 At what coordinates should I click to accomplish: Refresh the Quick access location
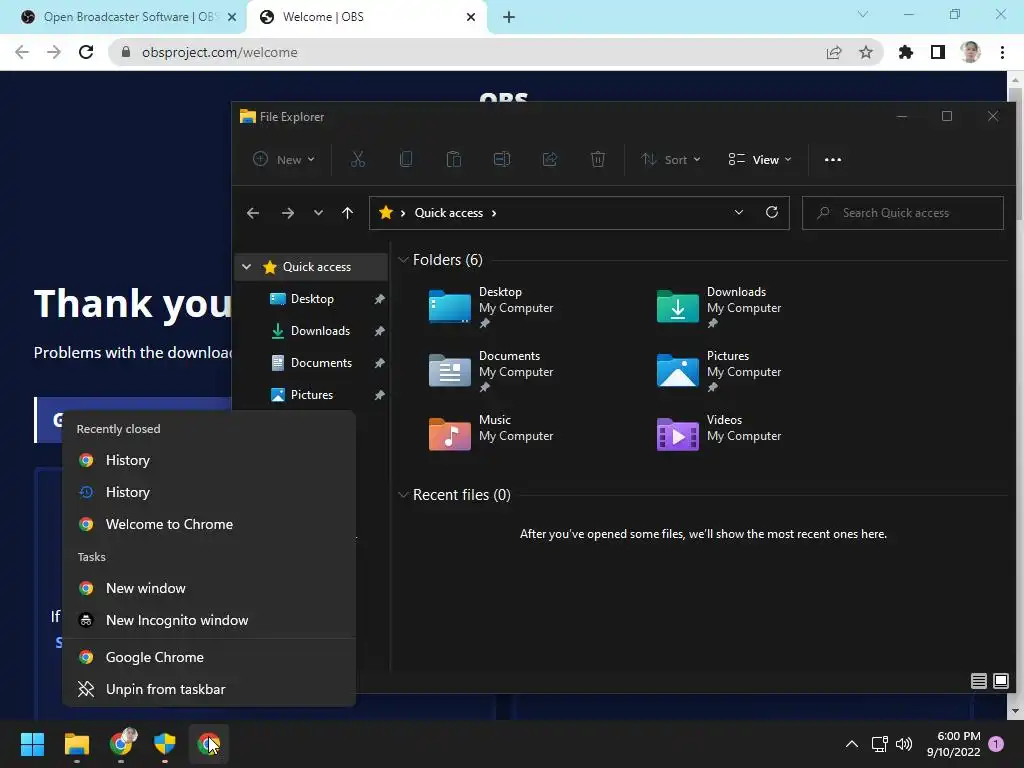pyautogui.click(x=771, y=212)
